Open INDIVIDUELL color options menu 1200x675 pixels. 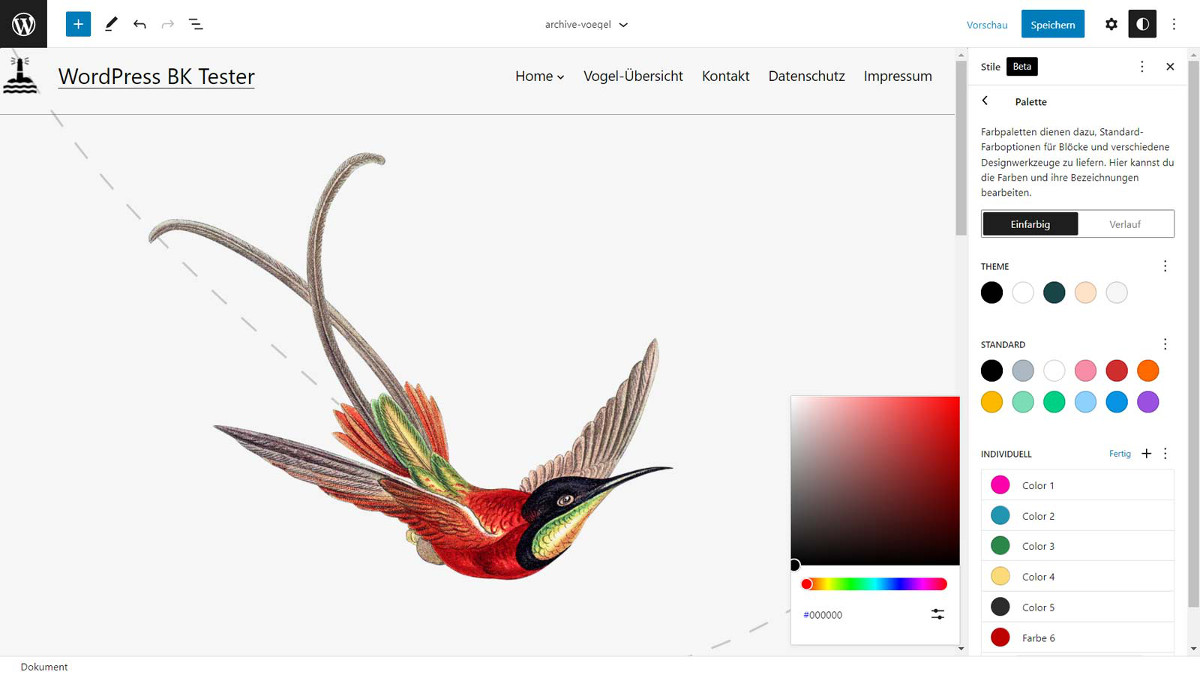[1165, 454]
